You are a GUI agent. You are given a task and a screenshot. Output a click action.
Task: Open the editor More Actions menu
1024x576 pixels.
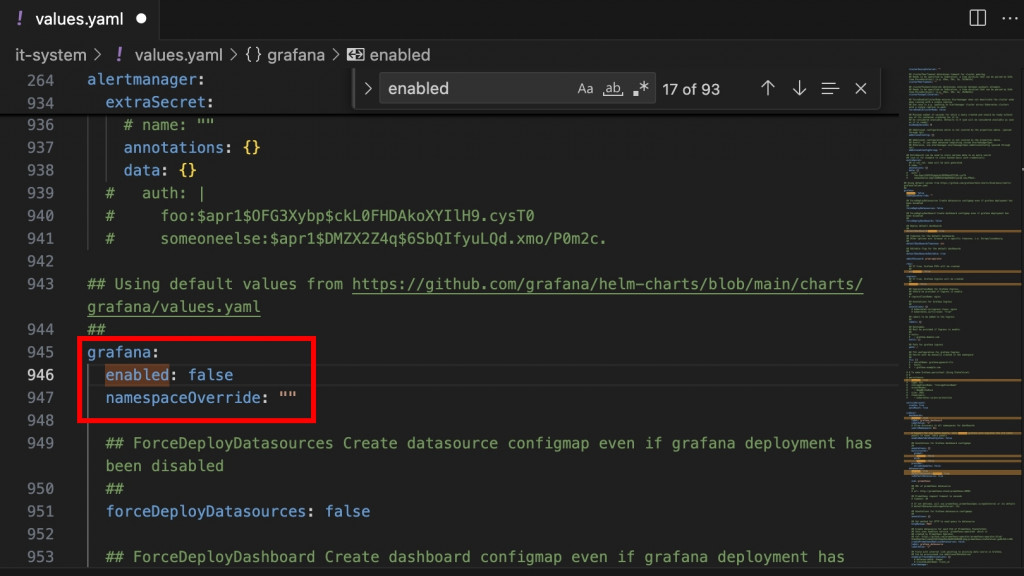point(1010,18)
